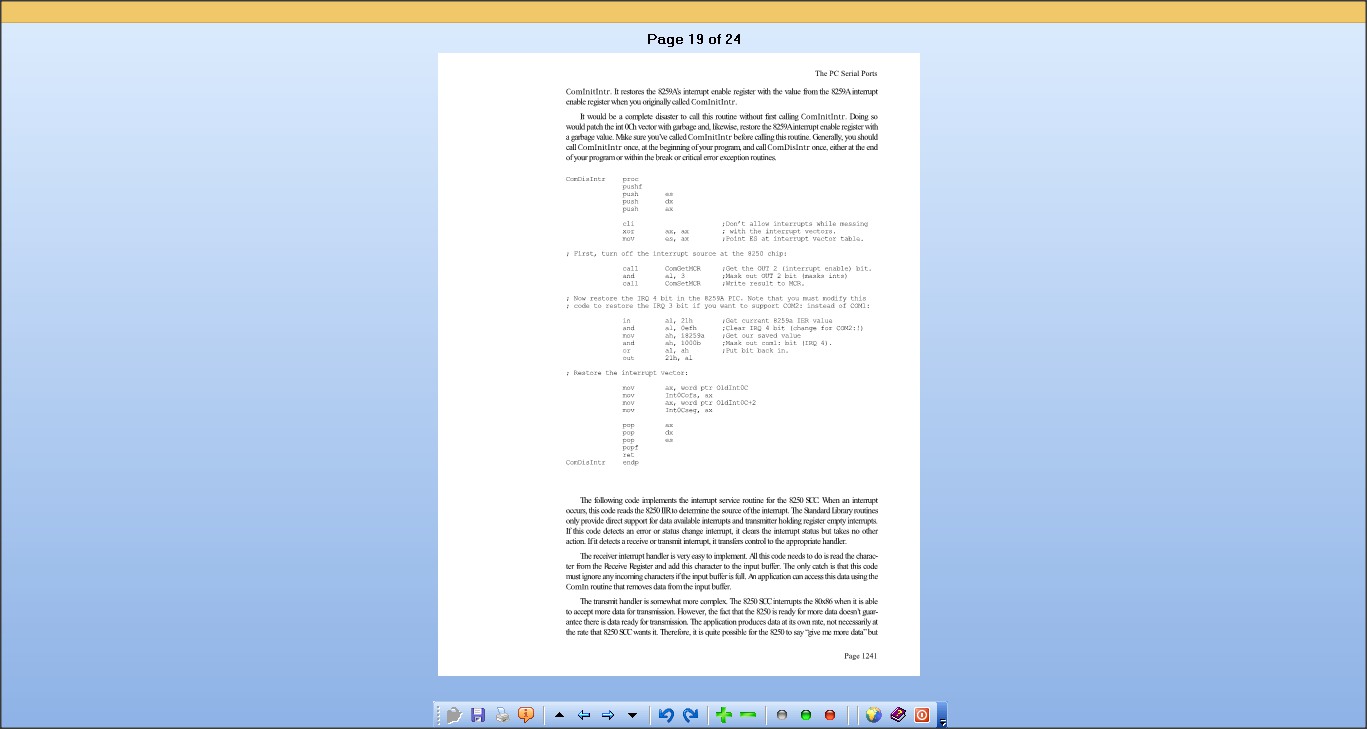Open the globe web icon
The height and width of the screenshot is (729, 1367).
(873, 715)
